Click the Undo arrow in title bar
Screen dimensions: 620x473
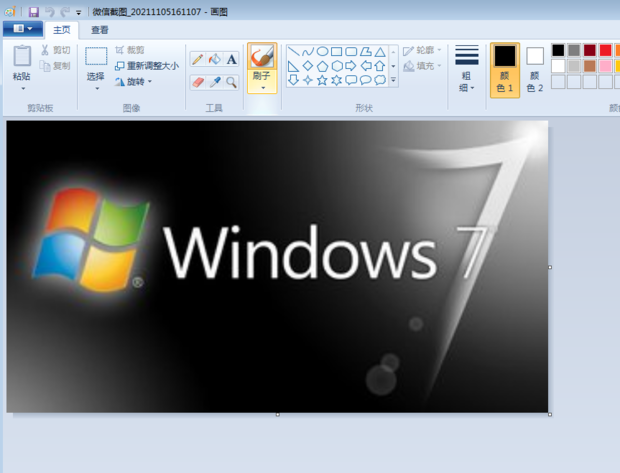pos(50,12)
